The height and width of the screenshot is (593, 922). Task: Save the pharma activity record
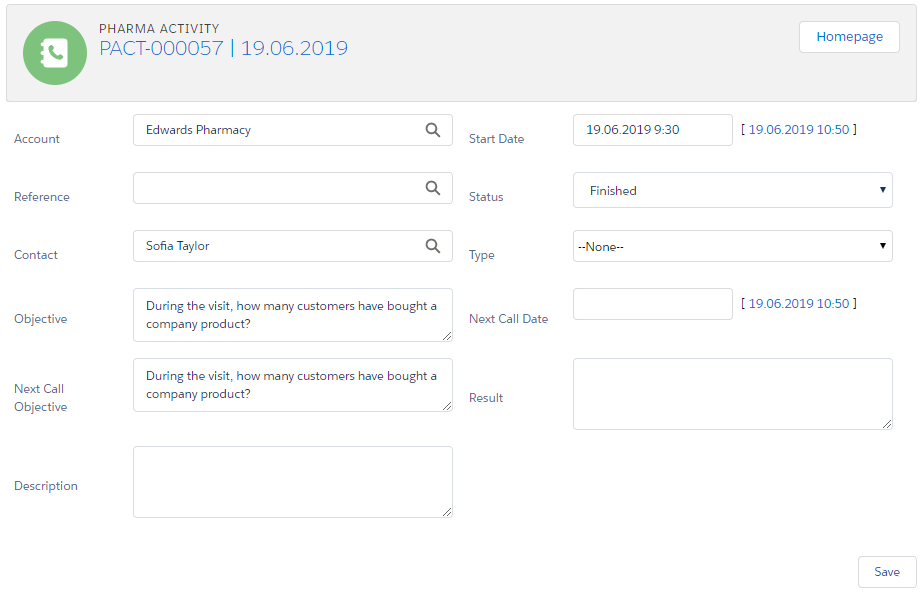886,572
